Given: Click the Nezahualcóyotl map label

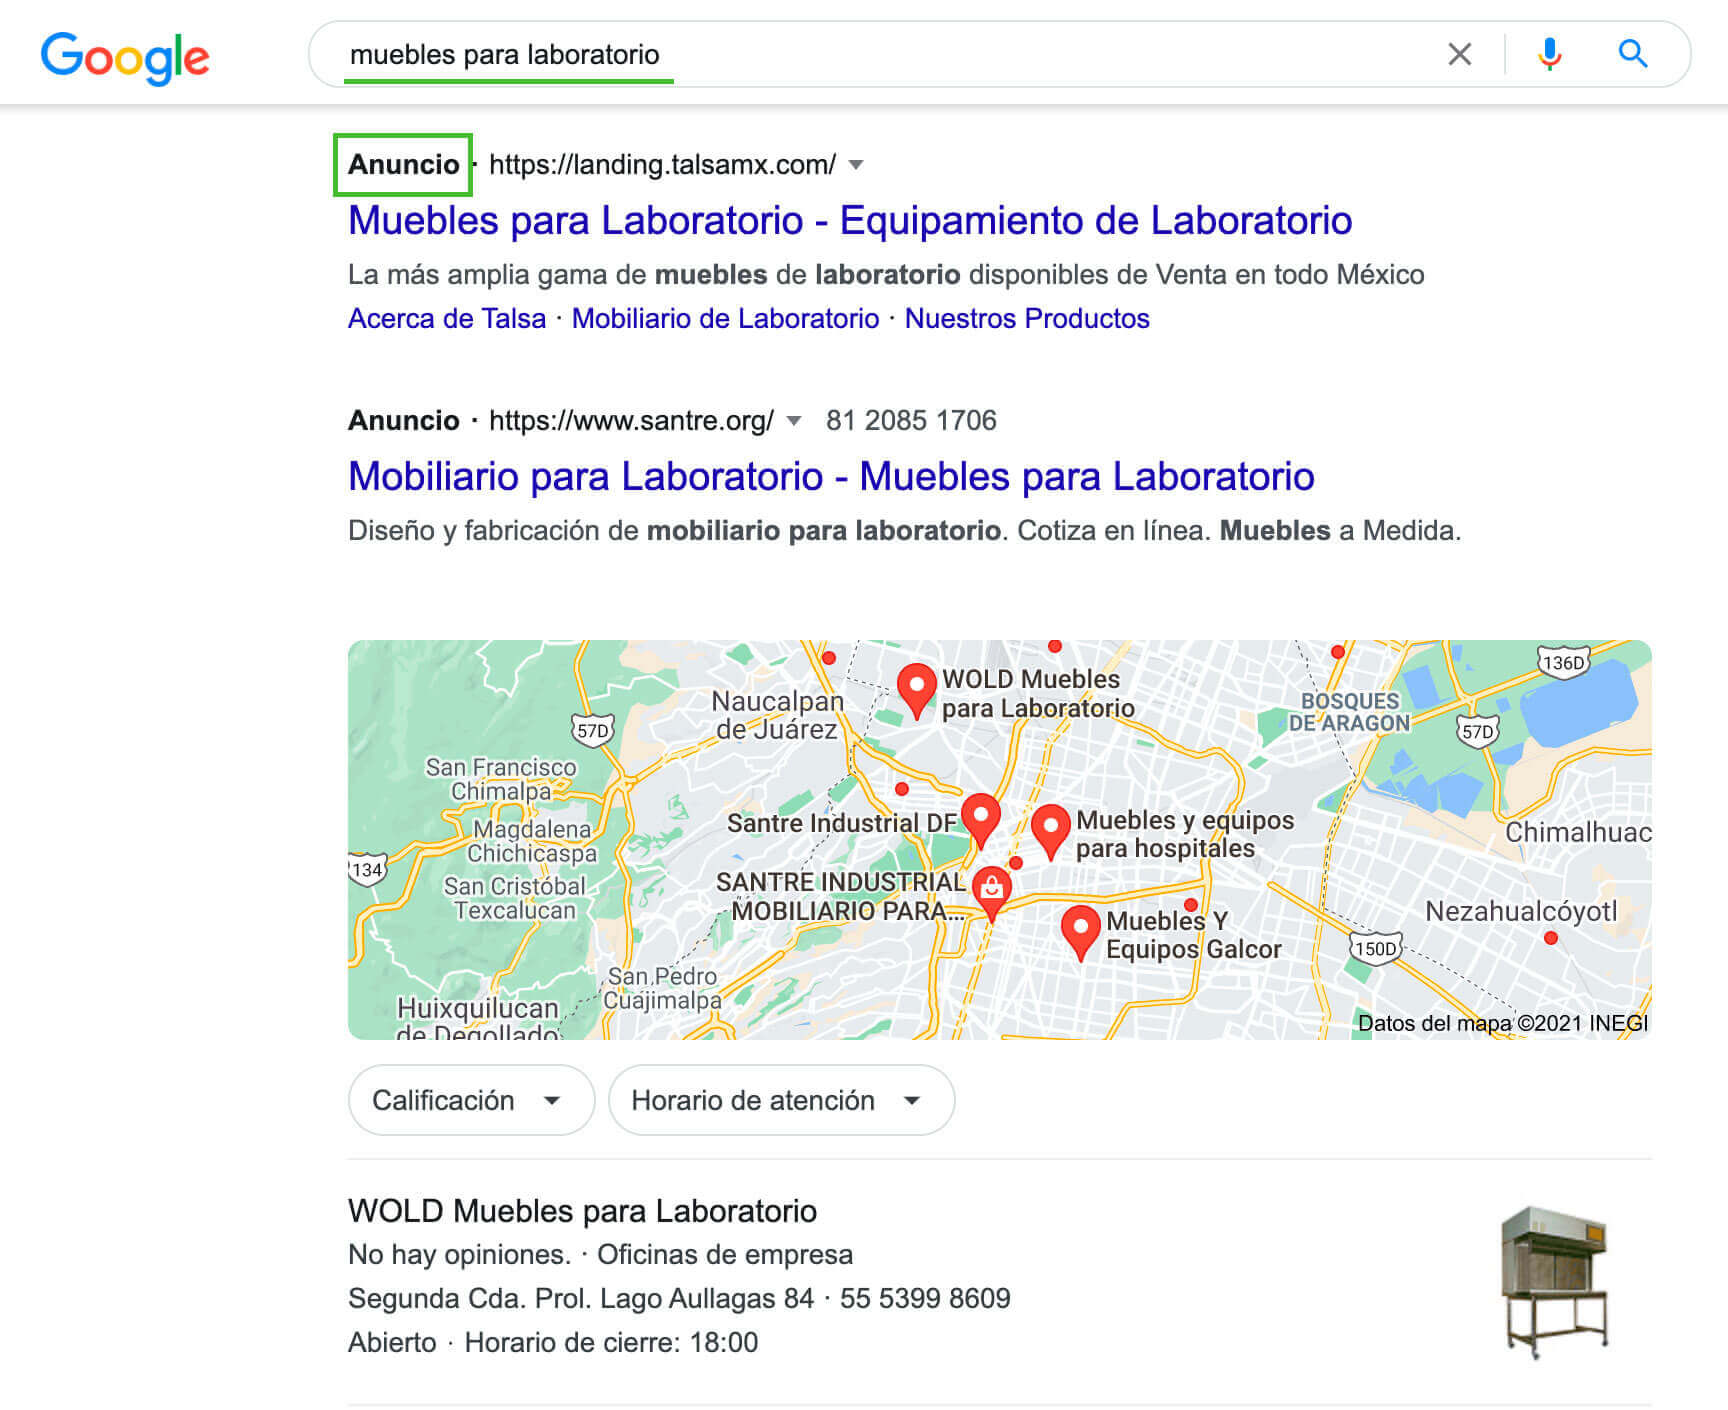Looking at the screenshot, I should pyautogui.click(x=1521, y=911).
